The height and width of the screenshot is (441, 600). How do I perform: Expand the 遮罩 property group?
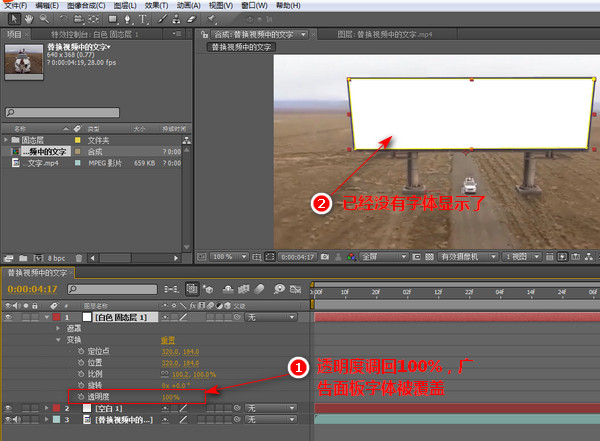coord(58,328)
